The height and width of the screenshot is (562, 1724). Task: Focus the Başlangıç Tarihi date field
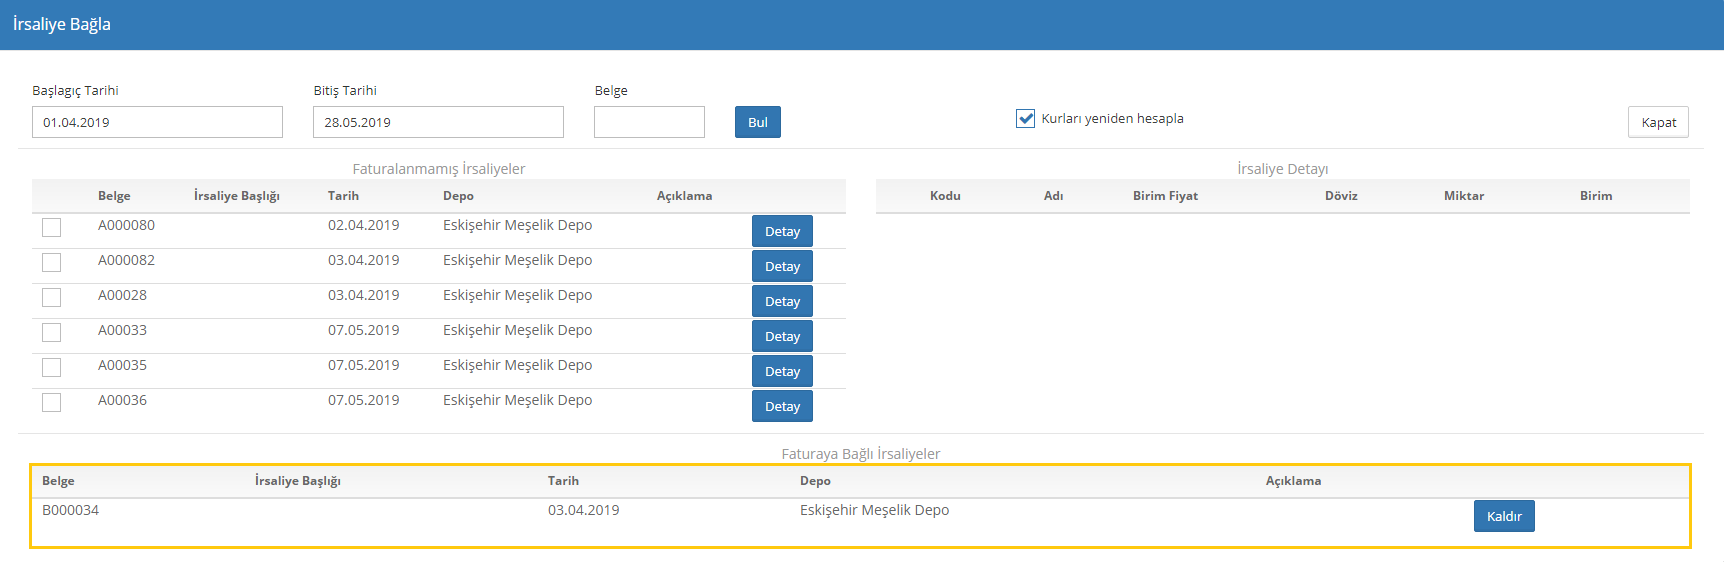point(157,122)
